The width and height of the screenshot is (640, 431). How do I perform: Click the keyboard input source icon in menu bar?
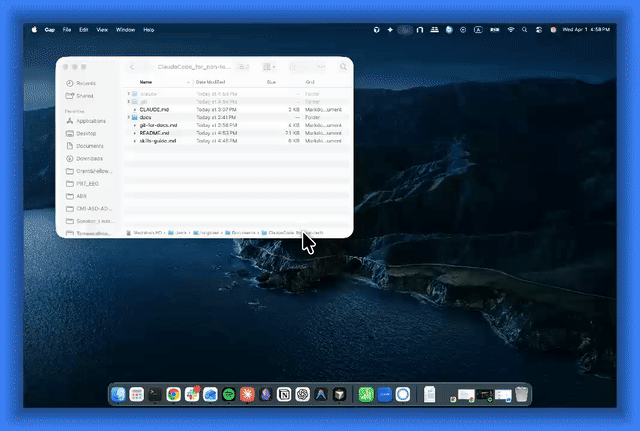[478, 30]
